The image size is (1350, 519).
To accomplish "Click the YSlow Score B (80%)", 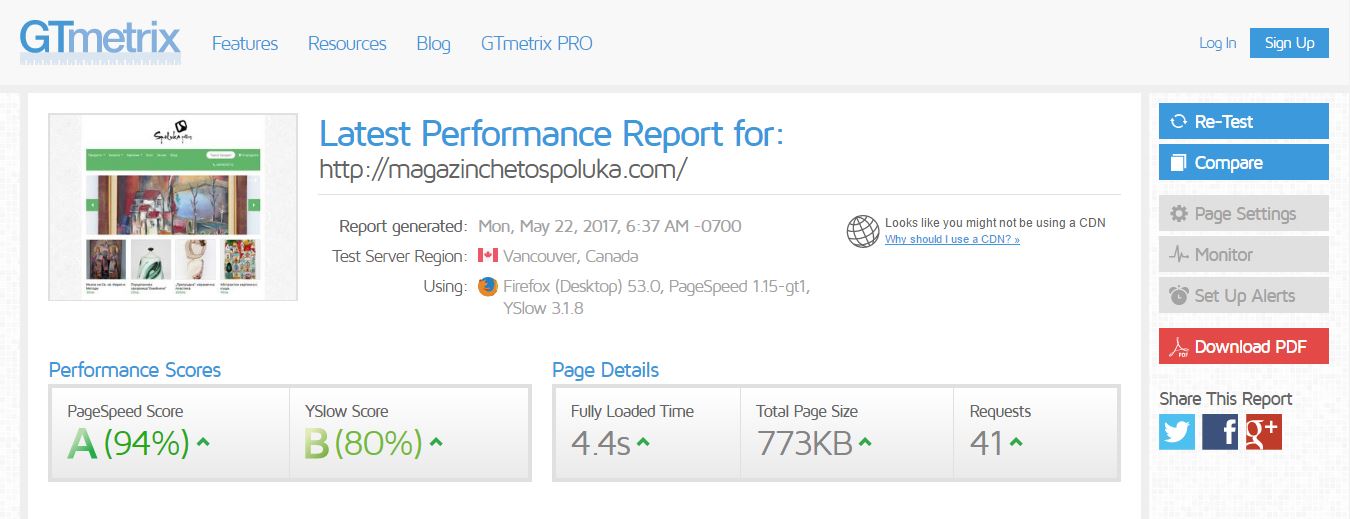I will (365, 443).
